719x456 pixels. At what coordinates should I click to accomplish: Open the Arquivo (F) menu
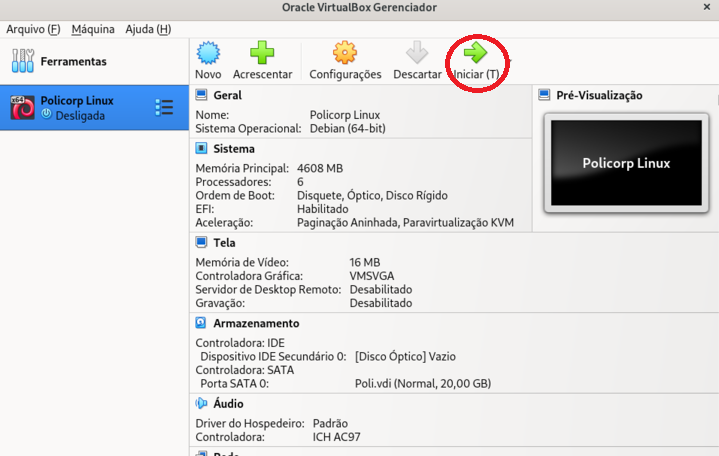pos(33,29)
